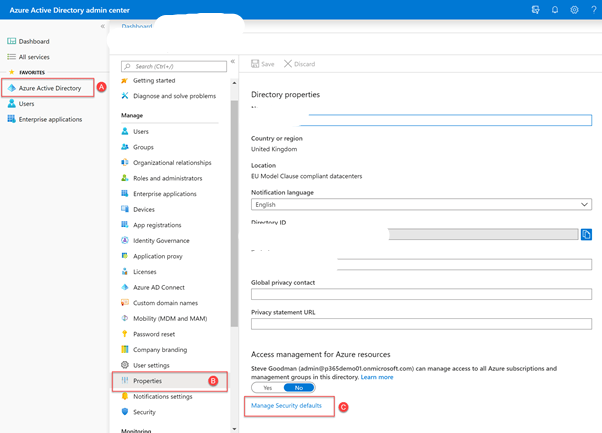The height and width of the screenshot is (433, 602).
Task: Open the settings gear in the header
Action: pos(574,10)
